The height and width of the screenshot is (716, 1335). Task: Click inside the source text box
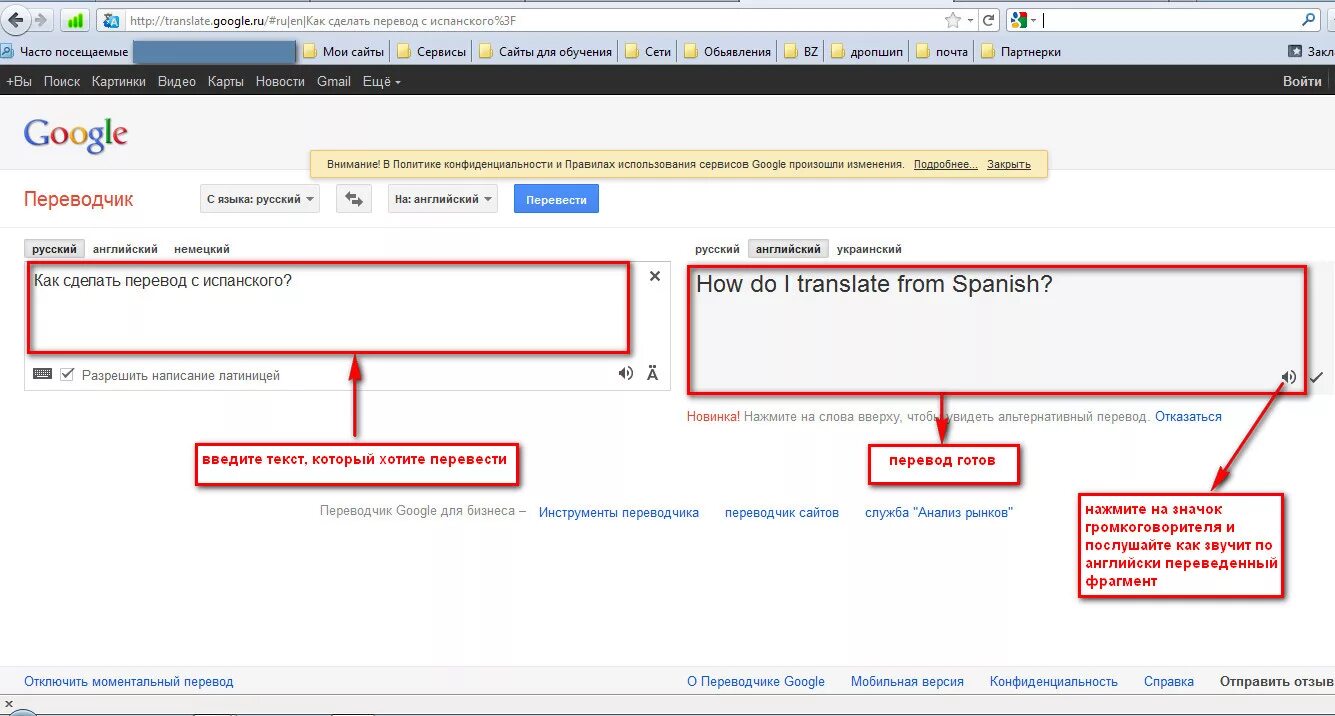(329, 308)
